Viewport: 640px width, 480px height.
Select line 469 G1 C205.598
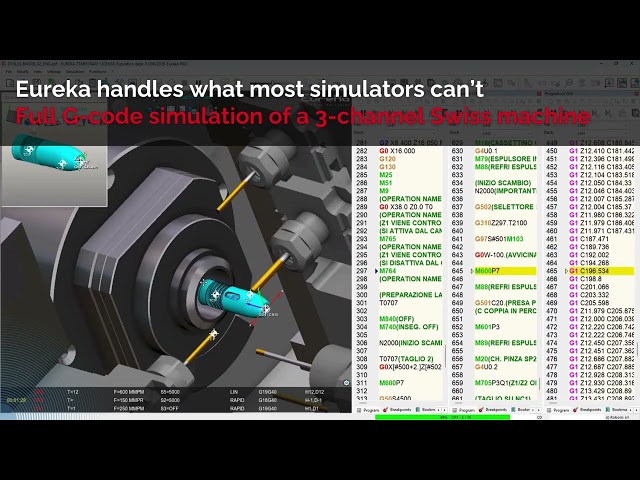[589, 303]
